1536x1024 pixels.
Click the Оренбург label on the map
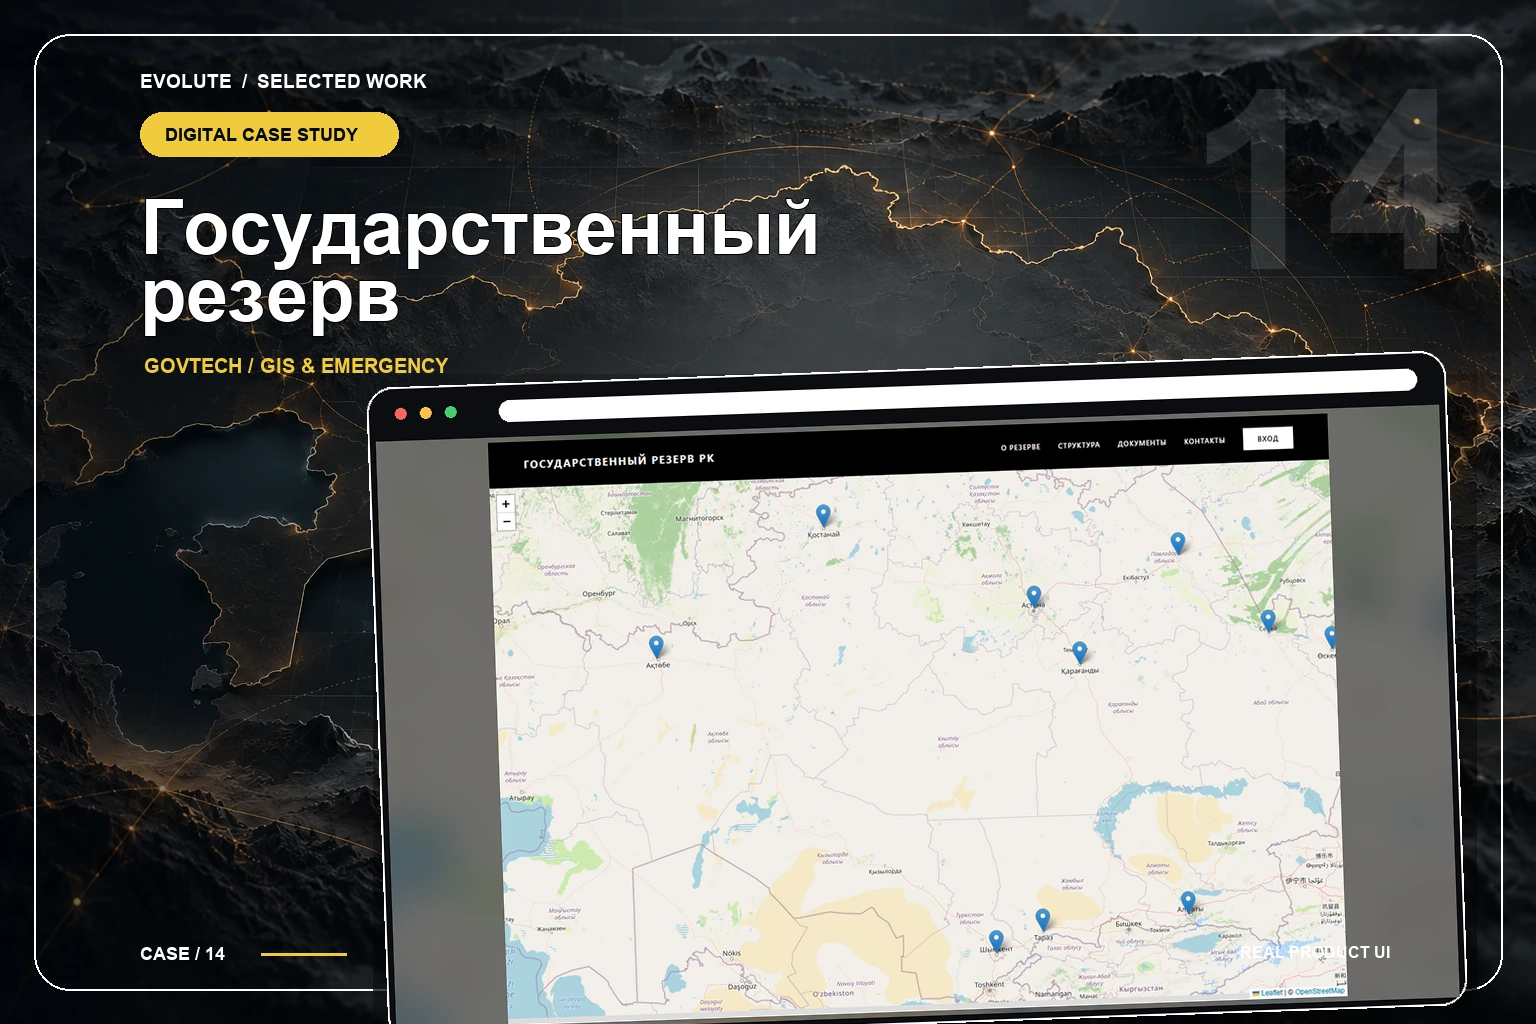[x=599, y=593]
